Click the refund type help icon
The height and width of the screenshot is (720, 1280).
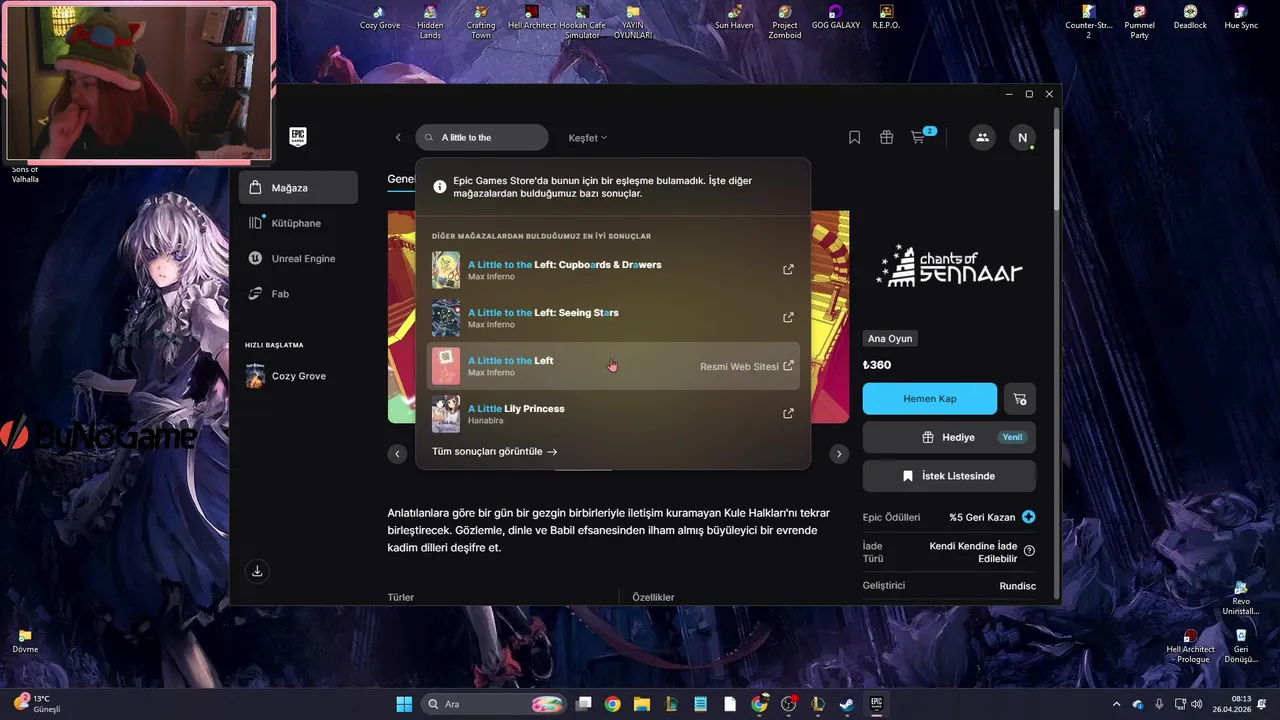[x=1029, y=551]
